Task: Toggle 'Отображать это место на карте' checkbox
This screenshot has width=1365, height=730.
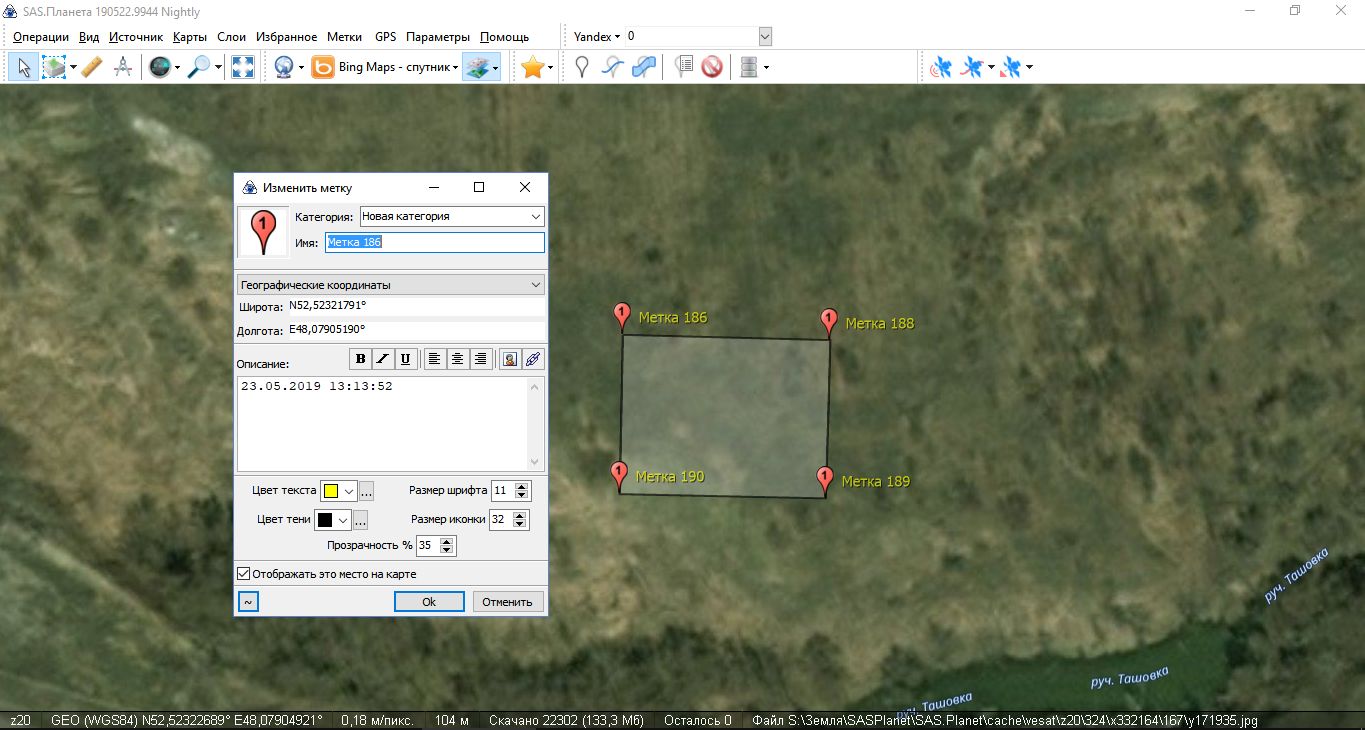Action: pyautogui.click(x=243, y=574)
